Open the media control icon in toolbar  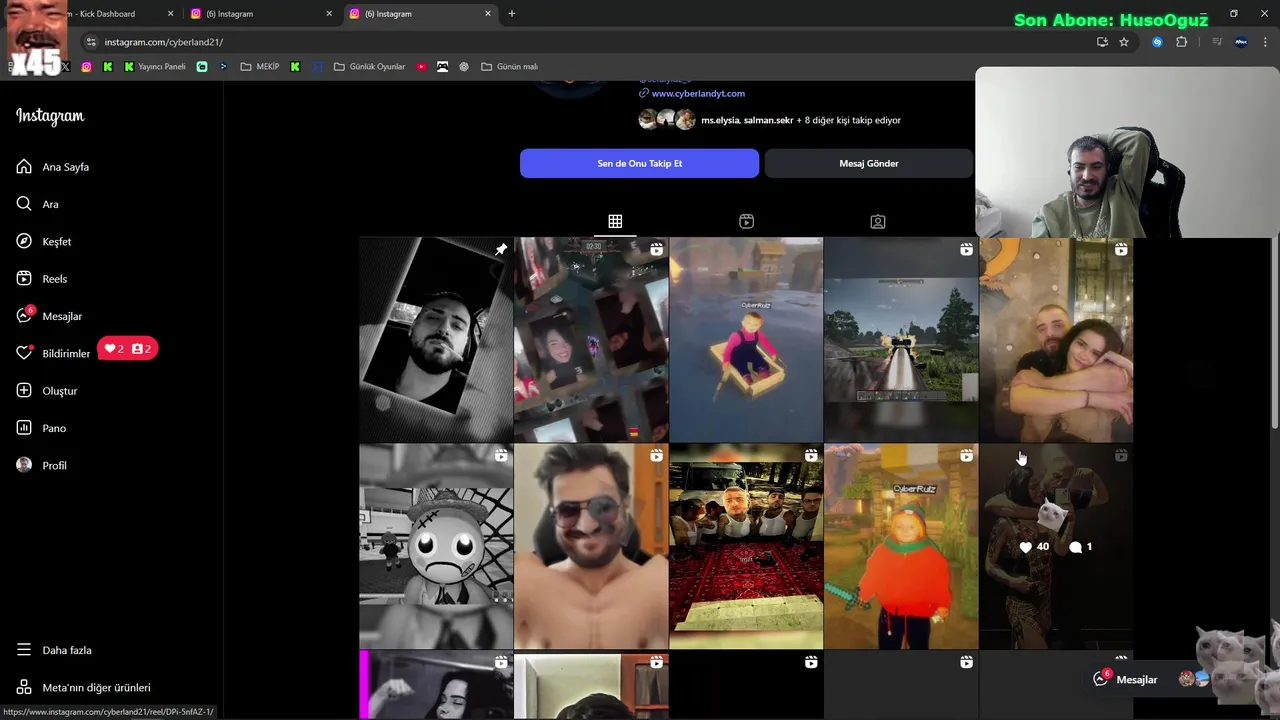(x=1217, y=42)
